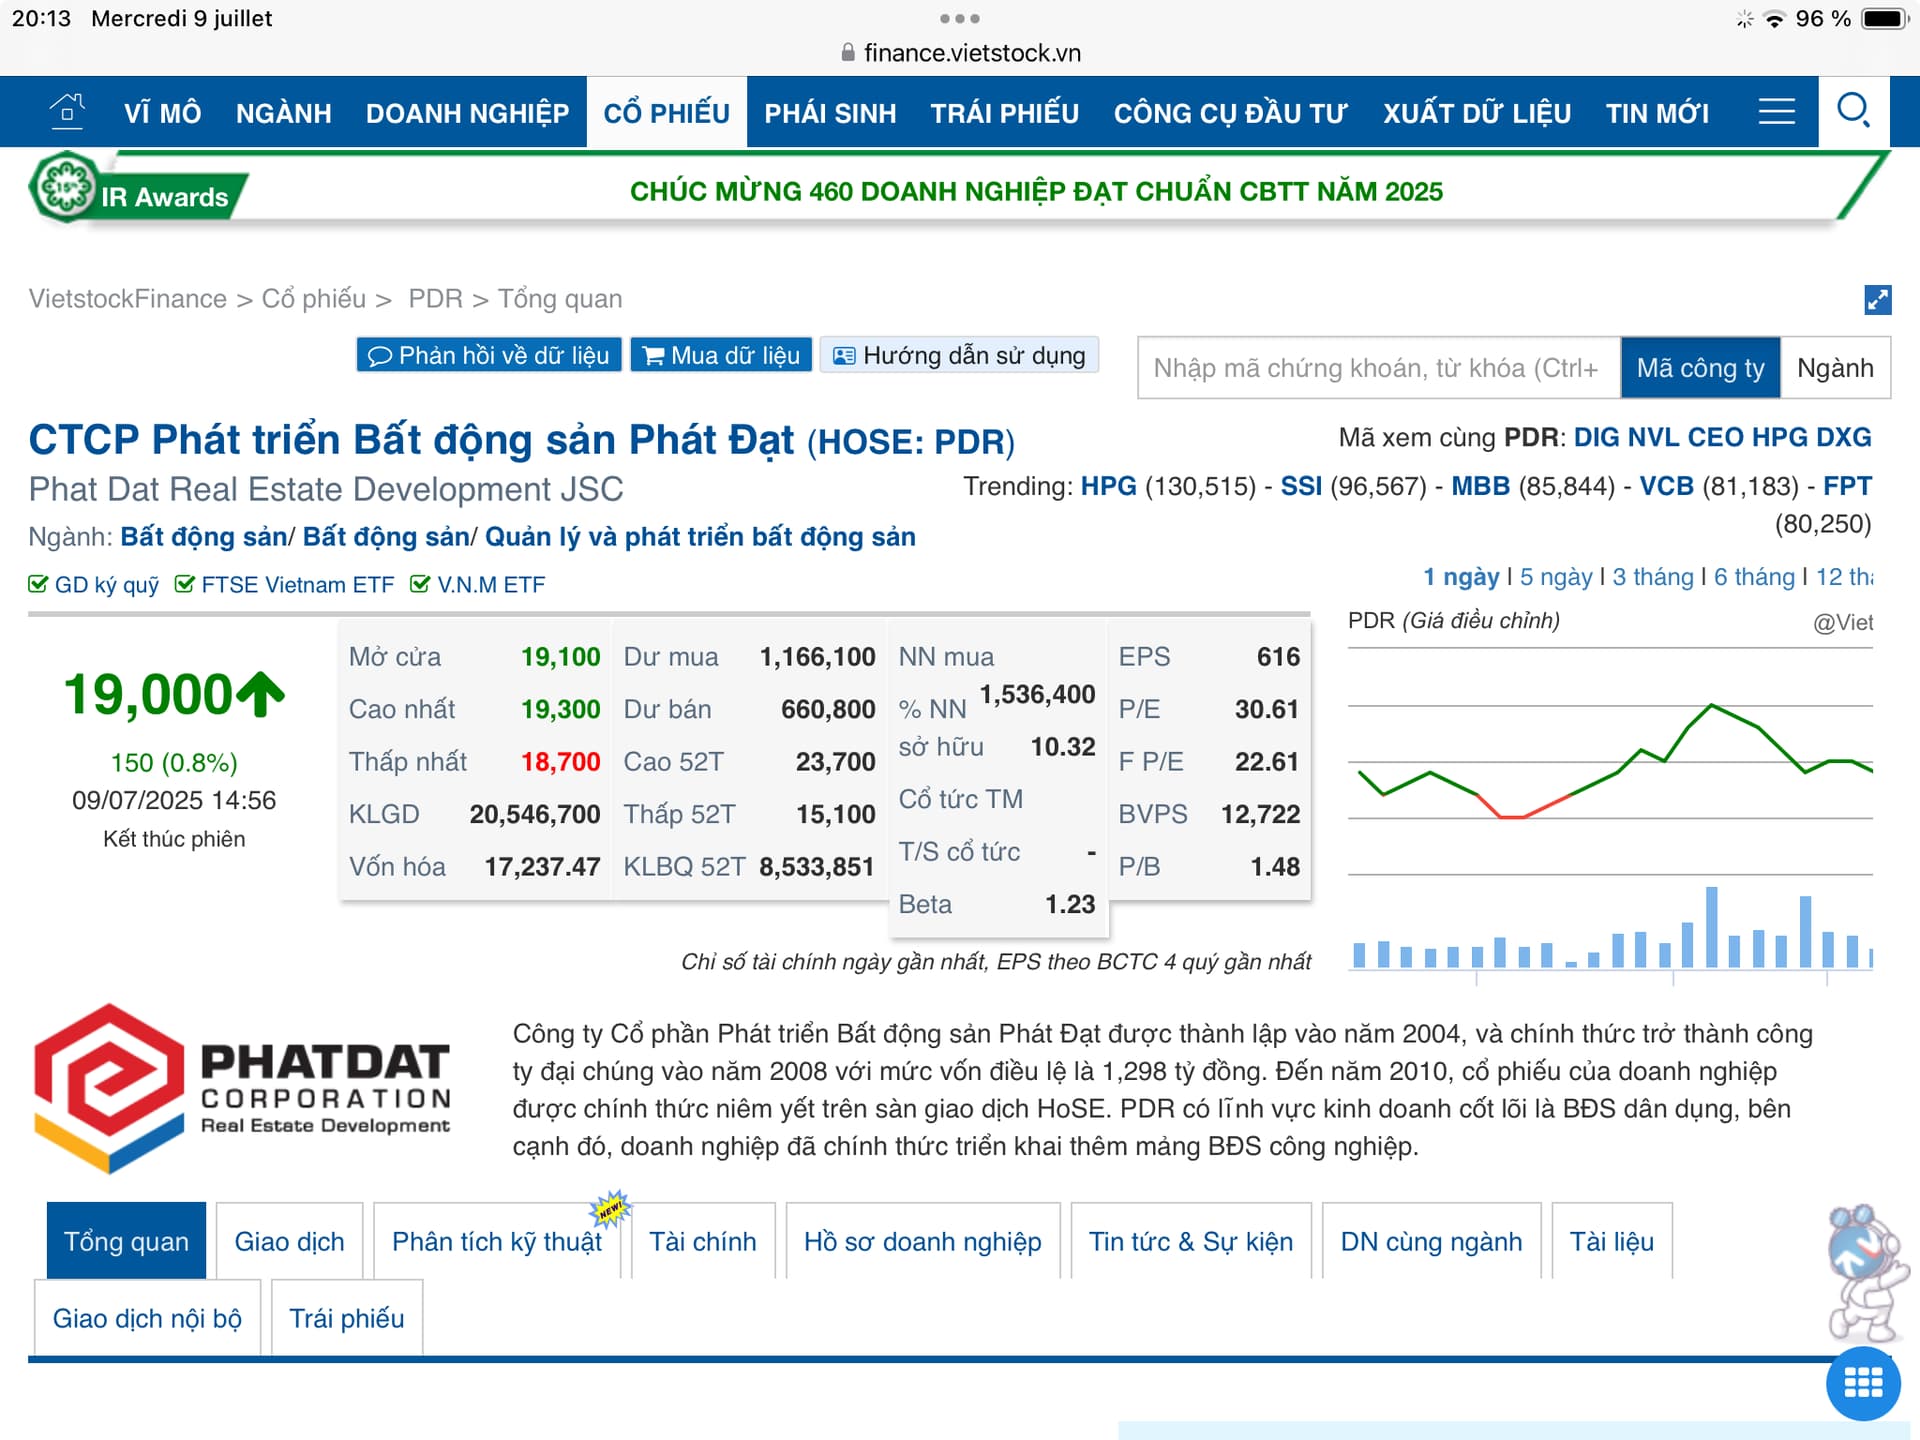Click V.N.M ETF checkmark label
The width and height of the screenshot is (1920, 1440).
click(x=478, y=584)
